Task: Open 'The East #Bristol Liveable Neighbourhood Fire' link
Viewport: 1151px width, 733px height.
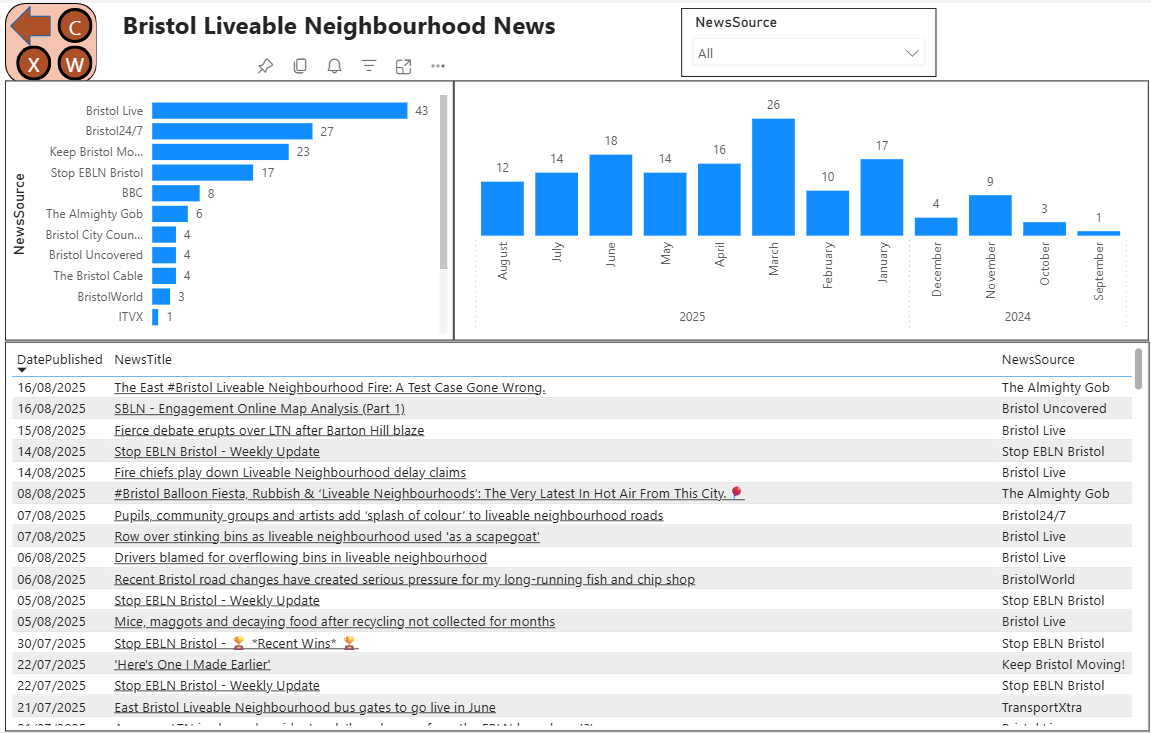Action: click(330, 387)
